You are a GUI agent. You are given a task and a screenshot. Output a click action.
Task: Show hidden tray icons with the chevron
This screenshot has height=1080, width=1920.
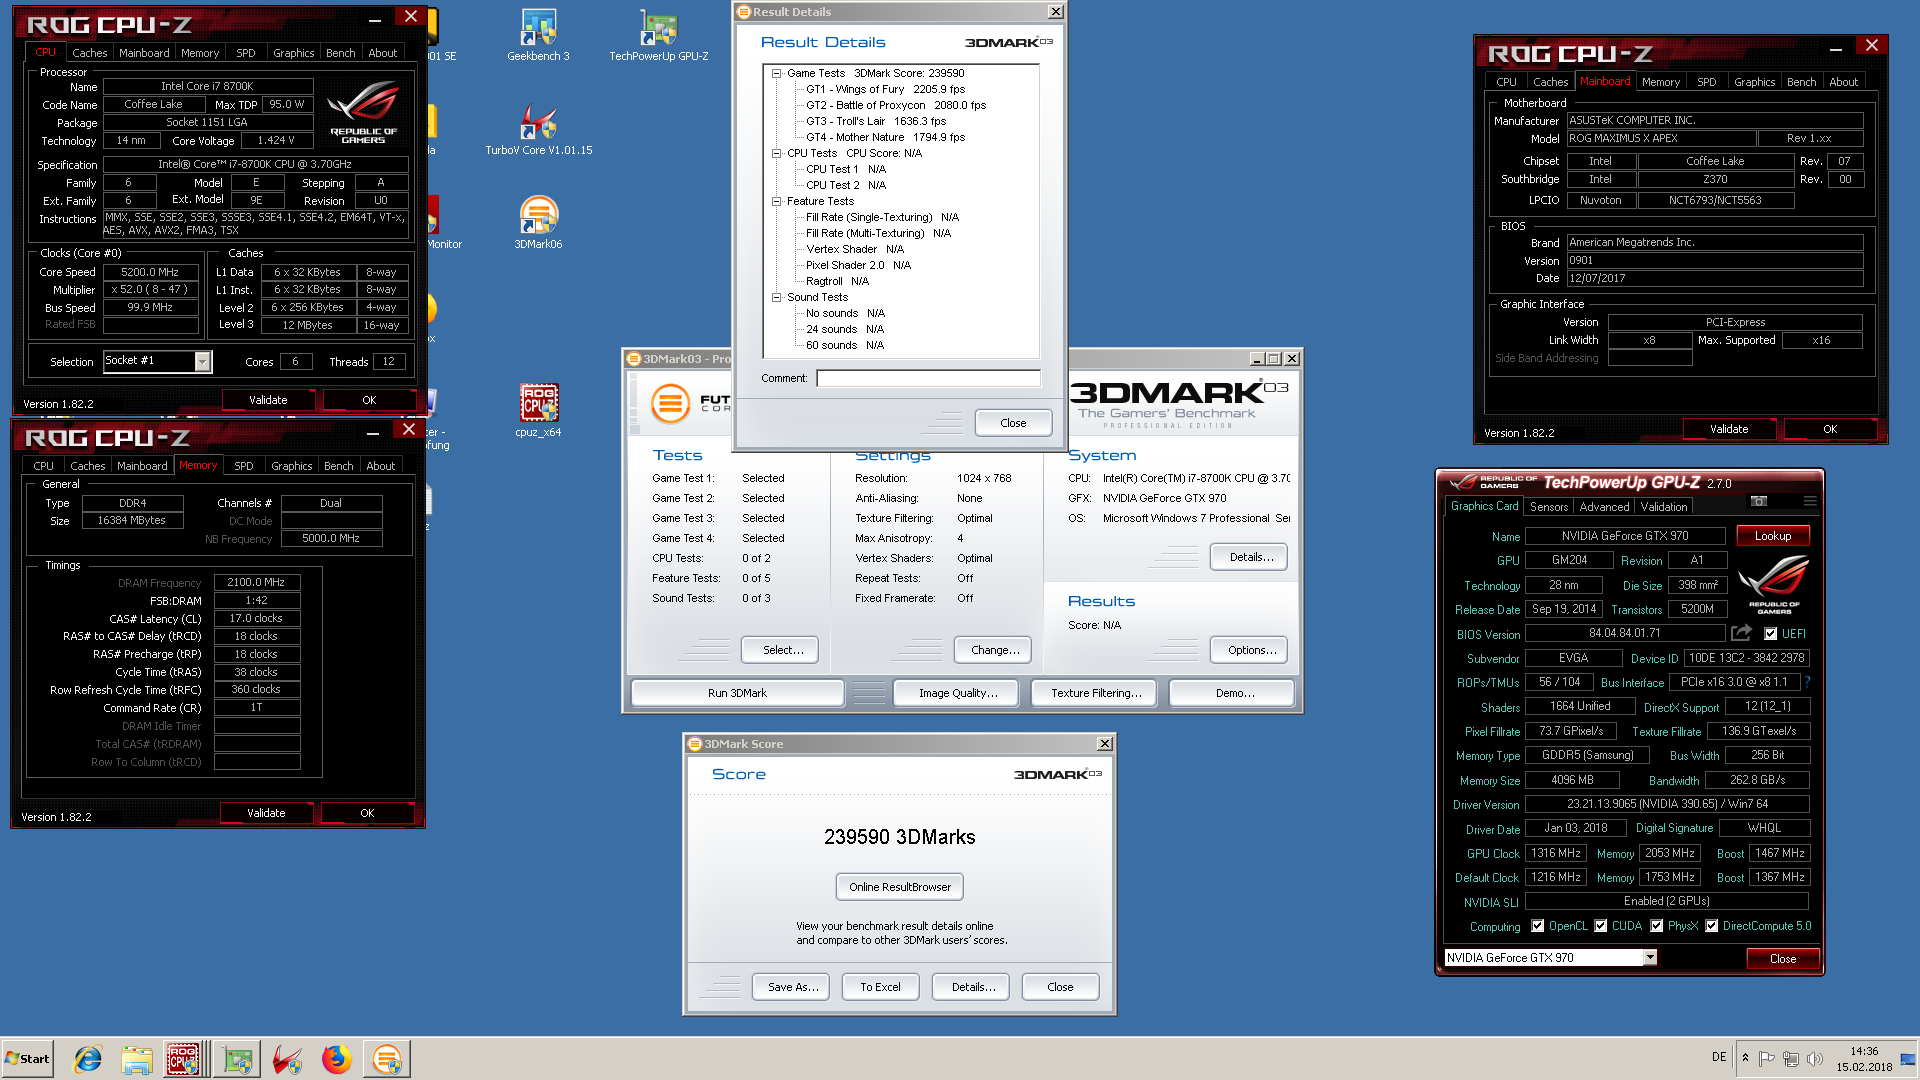(x=1745, y=1059)
